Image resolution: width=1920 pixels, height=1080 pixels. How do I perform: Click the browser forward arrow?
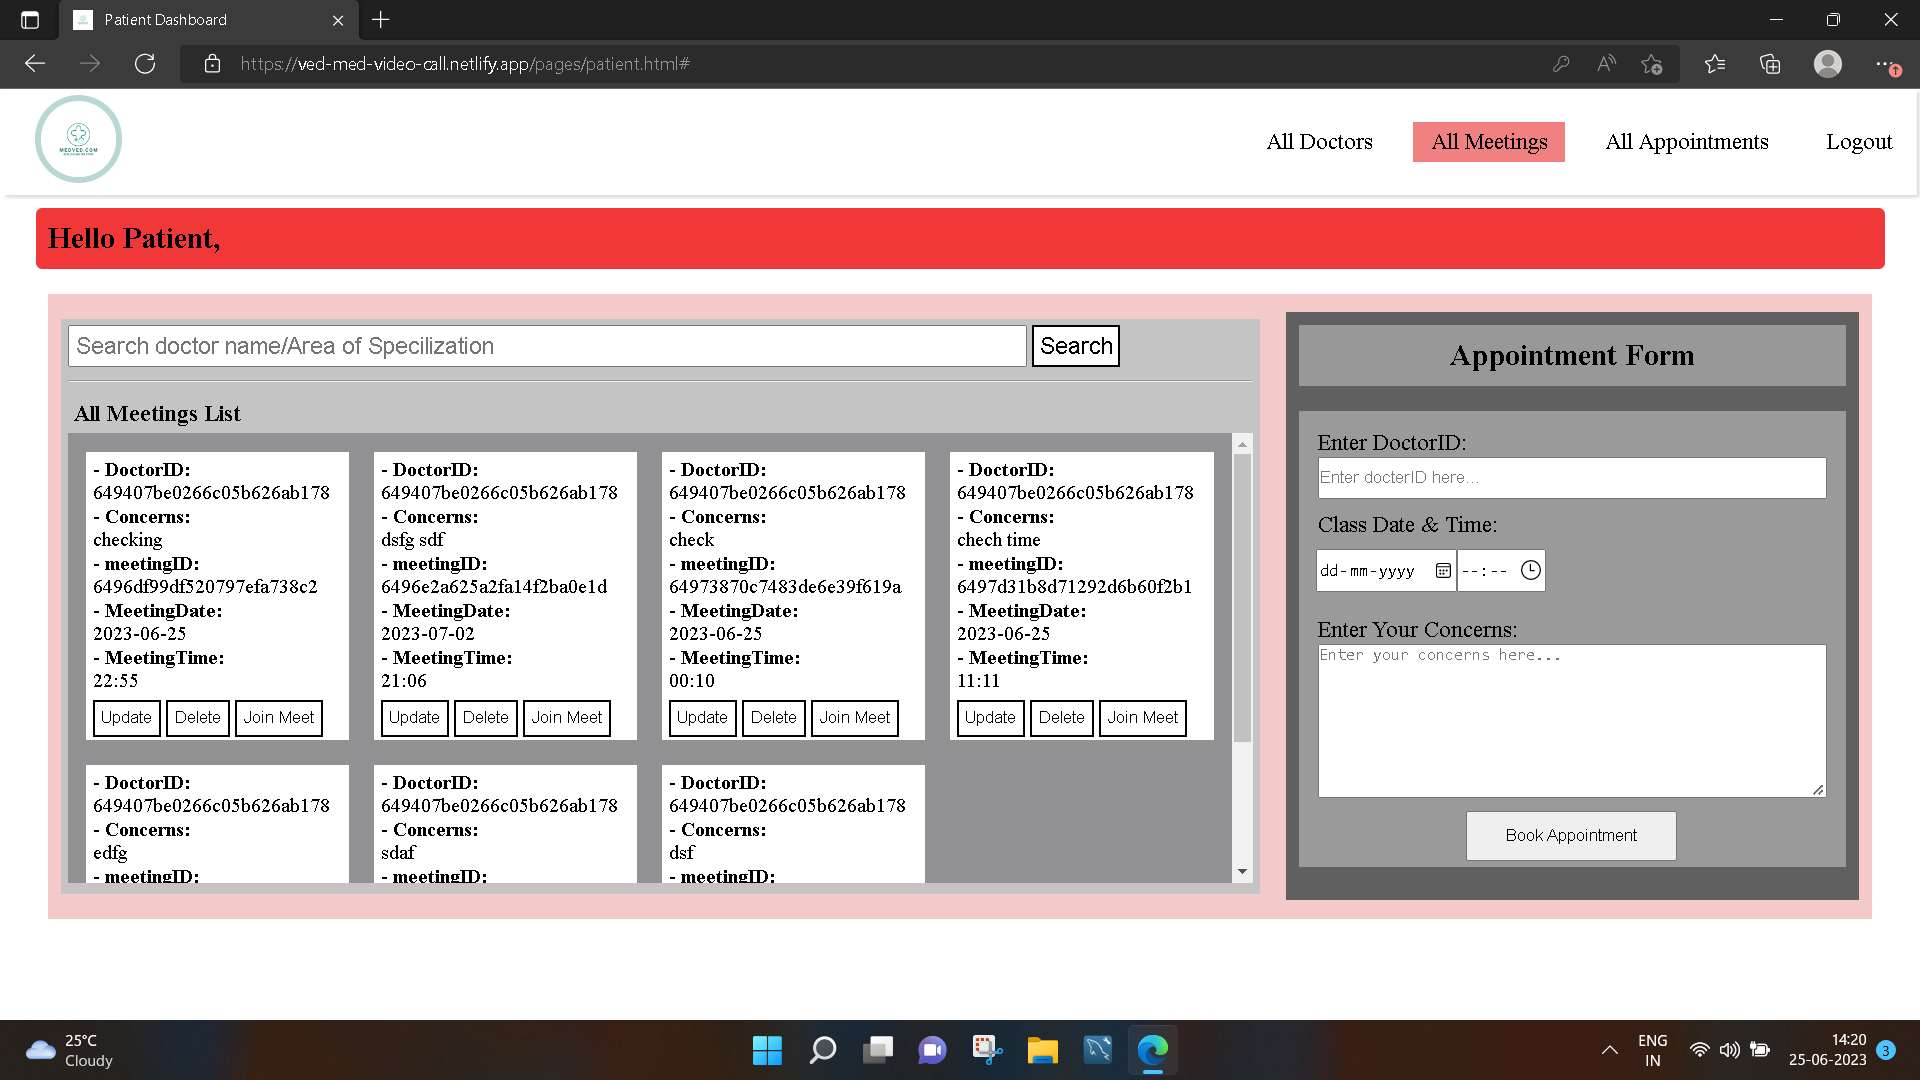[x=90, y=64]
